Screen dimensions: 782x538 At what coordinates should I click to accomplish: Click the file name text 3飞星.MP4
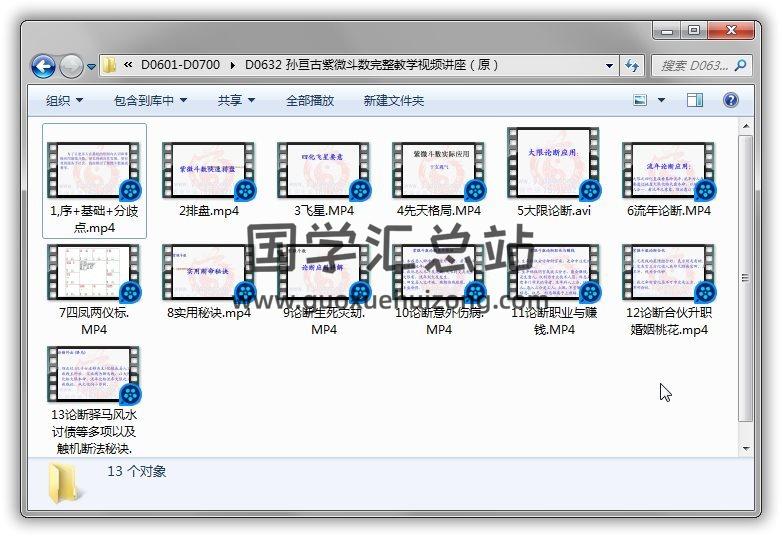(324, 211)
